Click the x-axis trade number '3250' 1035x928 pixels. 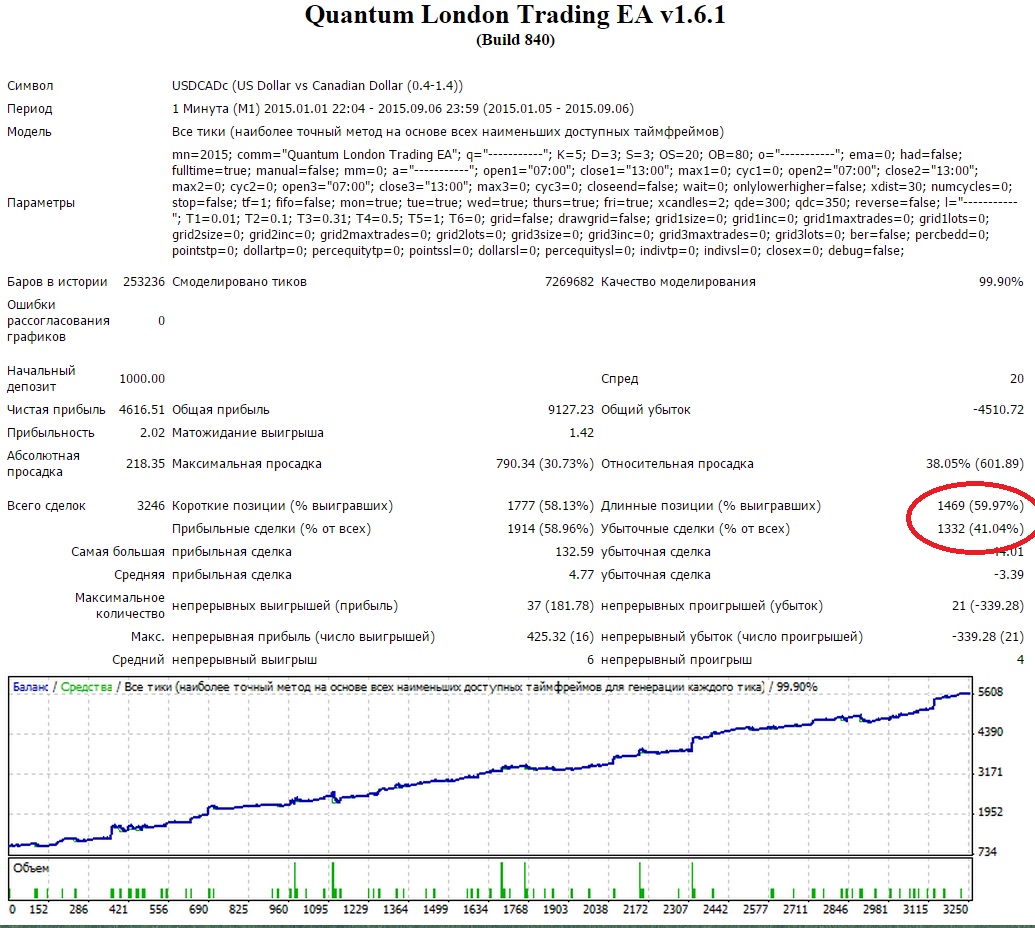(955, 910)
